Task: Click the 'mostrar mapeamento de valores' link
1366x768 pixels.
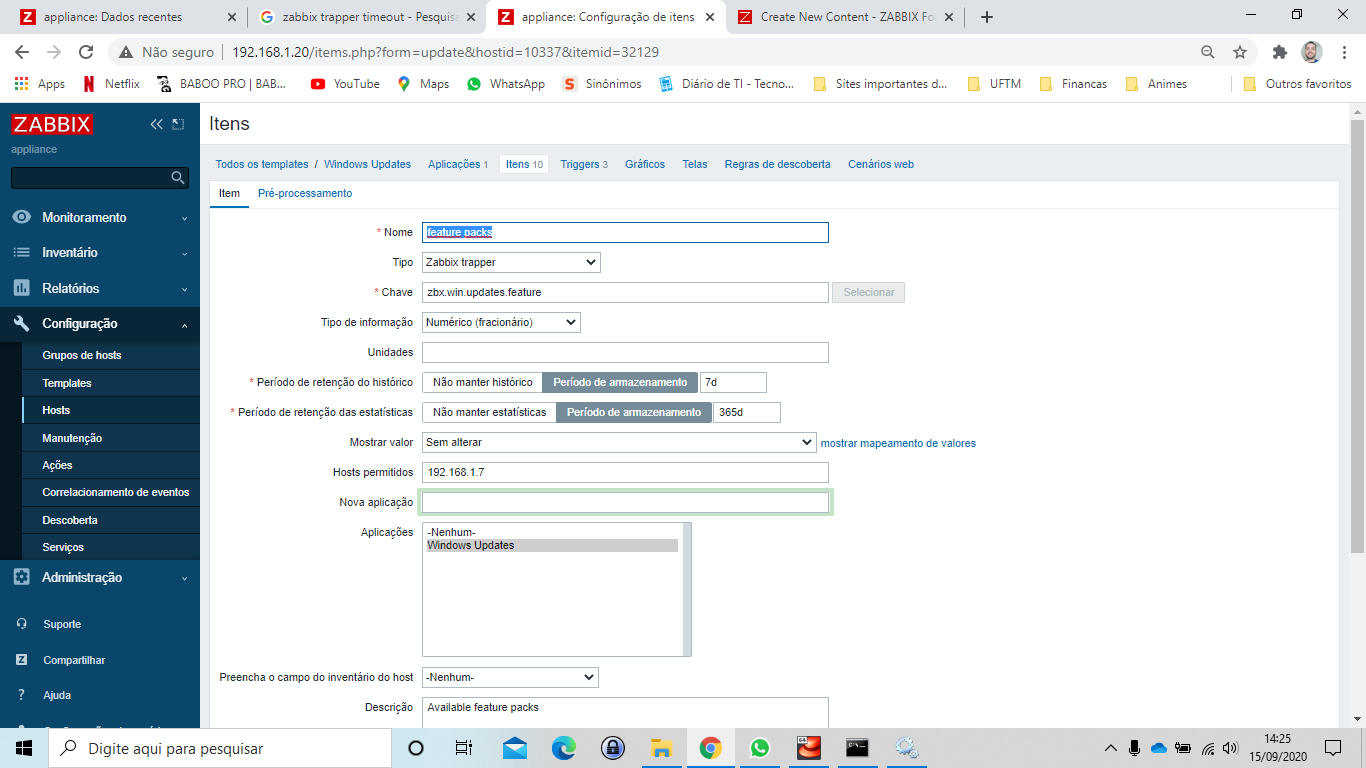Action: (899, 442)
